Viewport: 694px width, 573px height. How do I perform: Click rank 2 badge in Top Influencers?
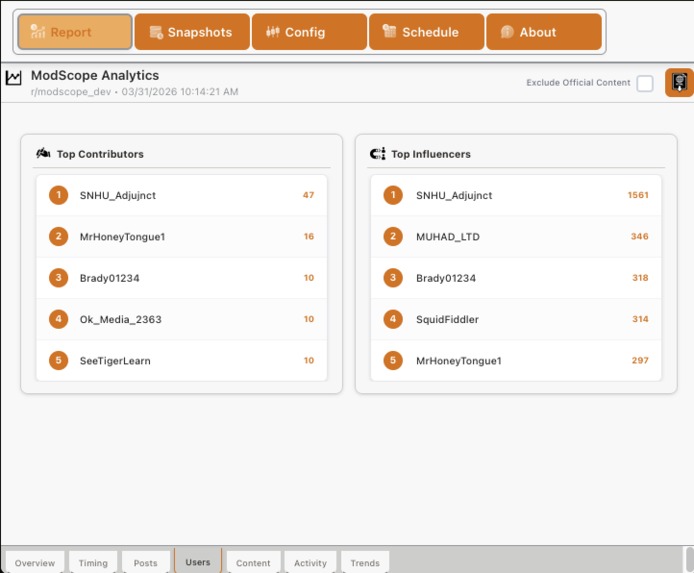tap(393, 236)
